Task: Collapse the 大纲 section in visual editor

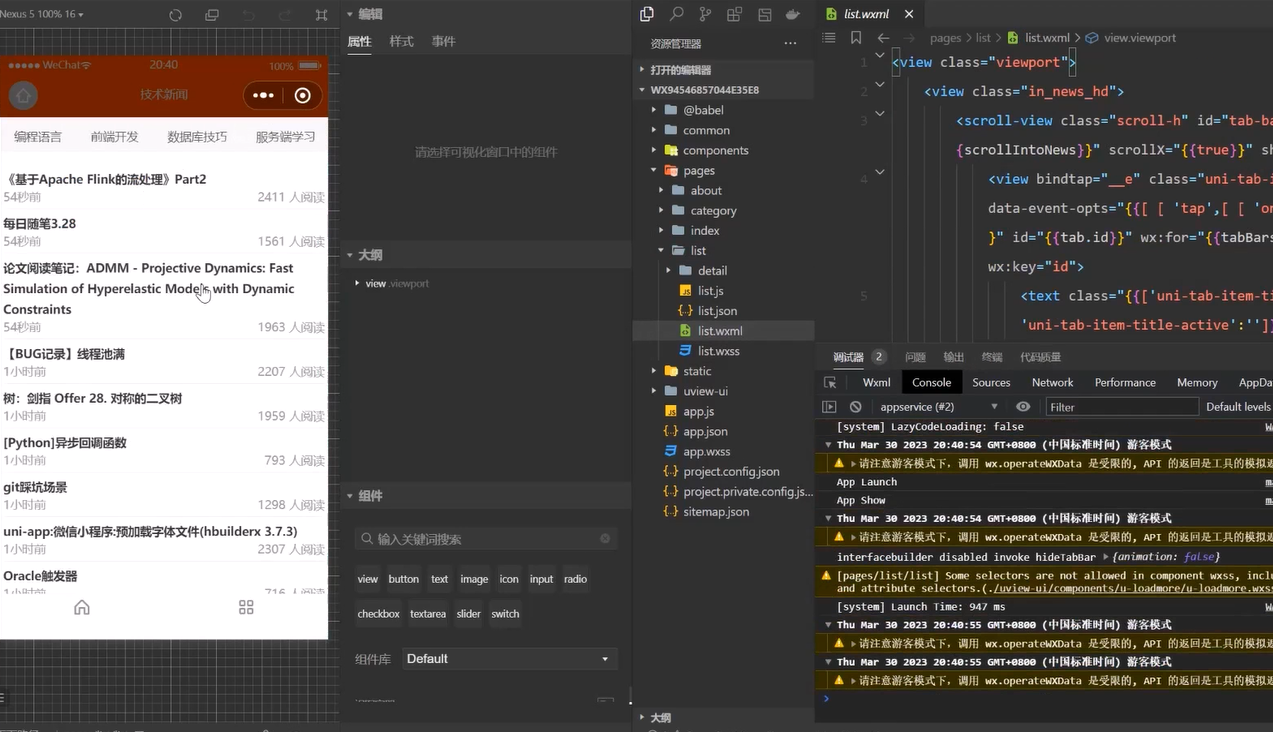Action: coord(350,255)
